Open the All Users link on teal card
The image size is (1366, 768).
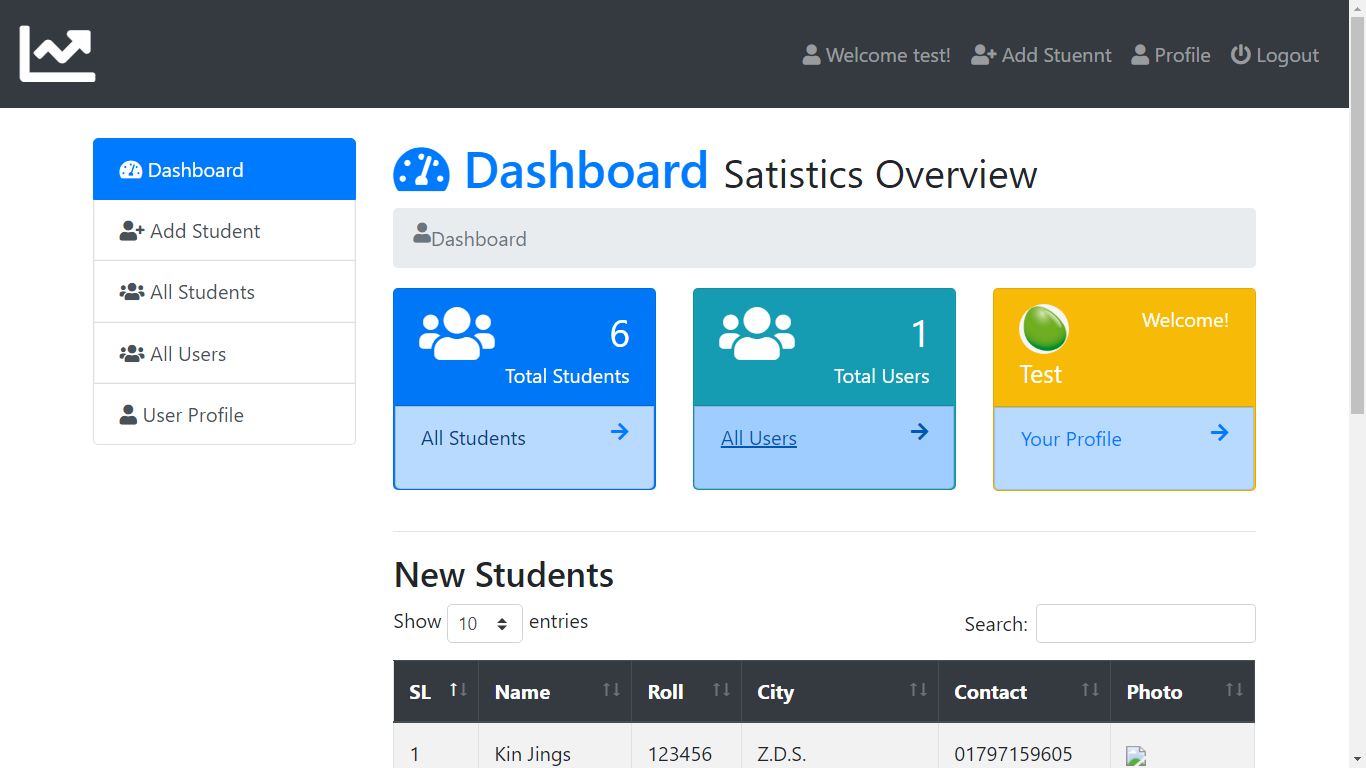[758, 438]
